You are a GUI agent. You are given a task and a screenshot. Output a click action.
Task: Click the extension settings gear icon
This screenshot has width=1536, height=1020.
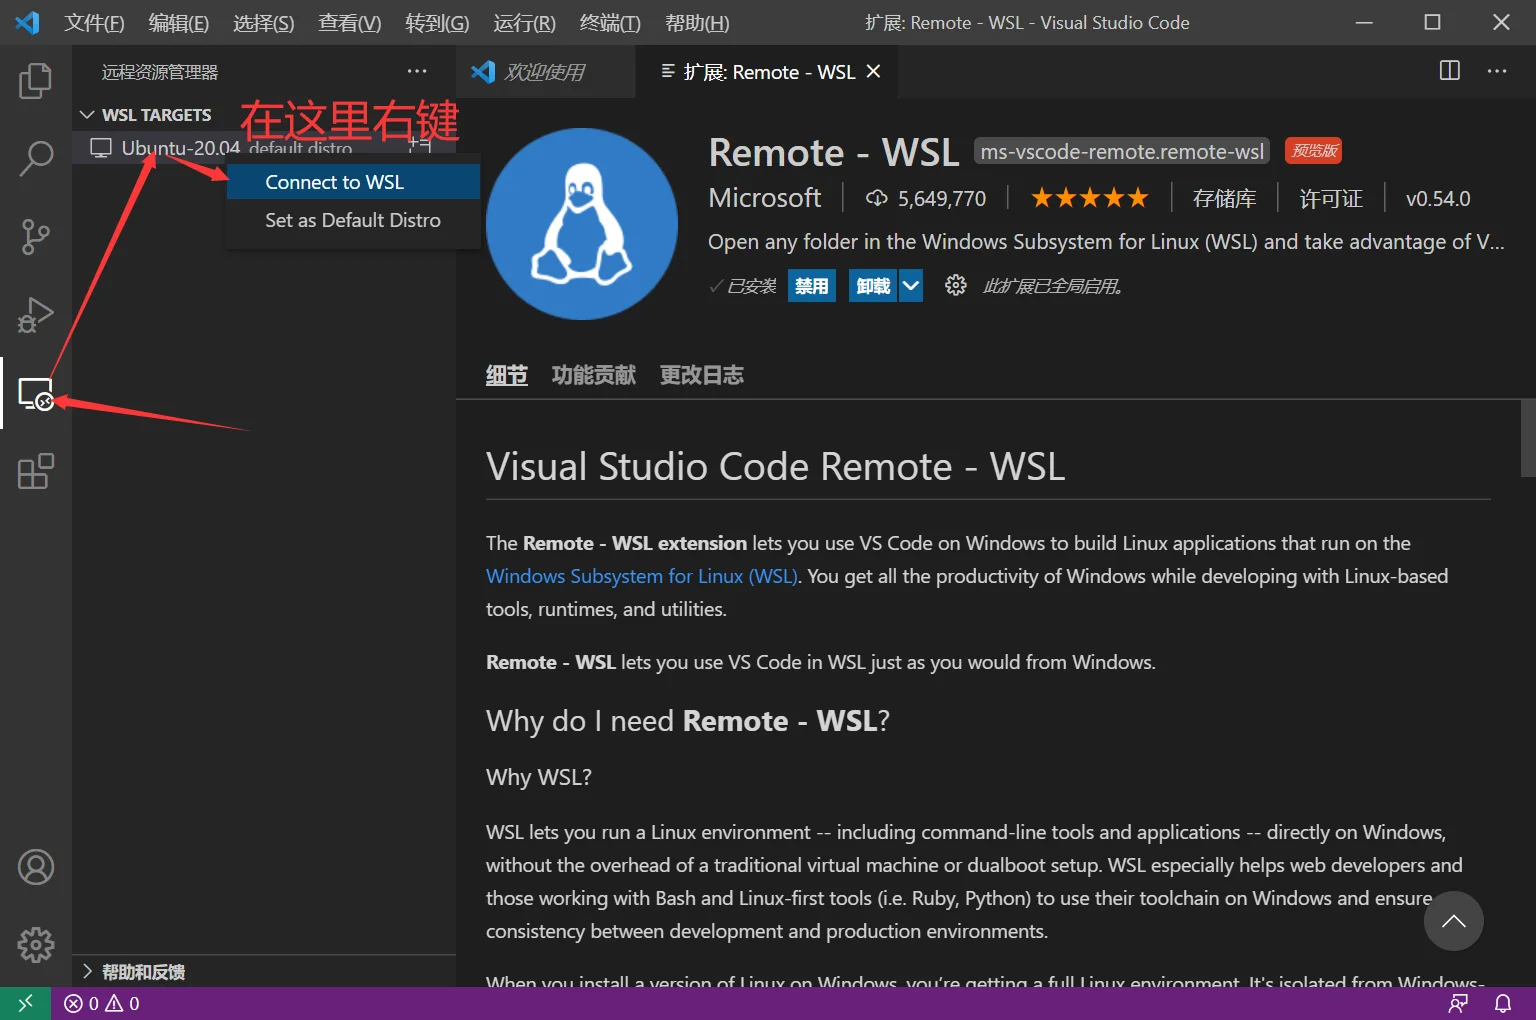[x=955, y=286]
